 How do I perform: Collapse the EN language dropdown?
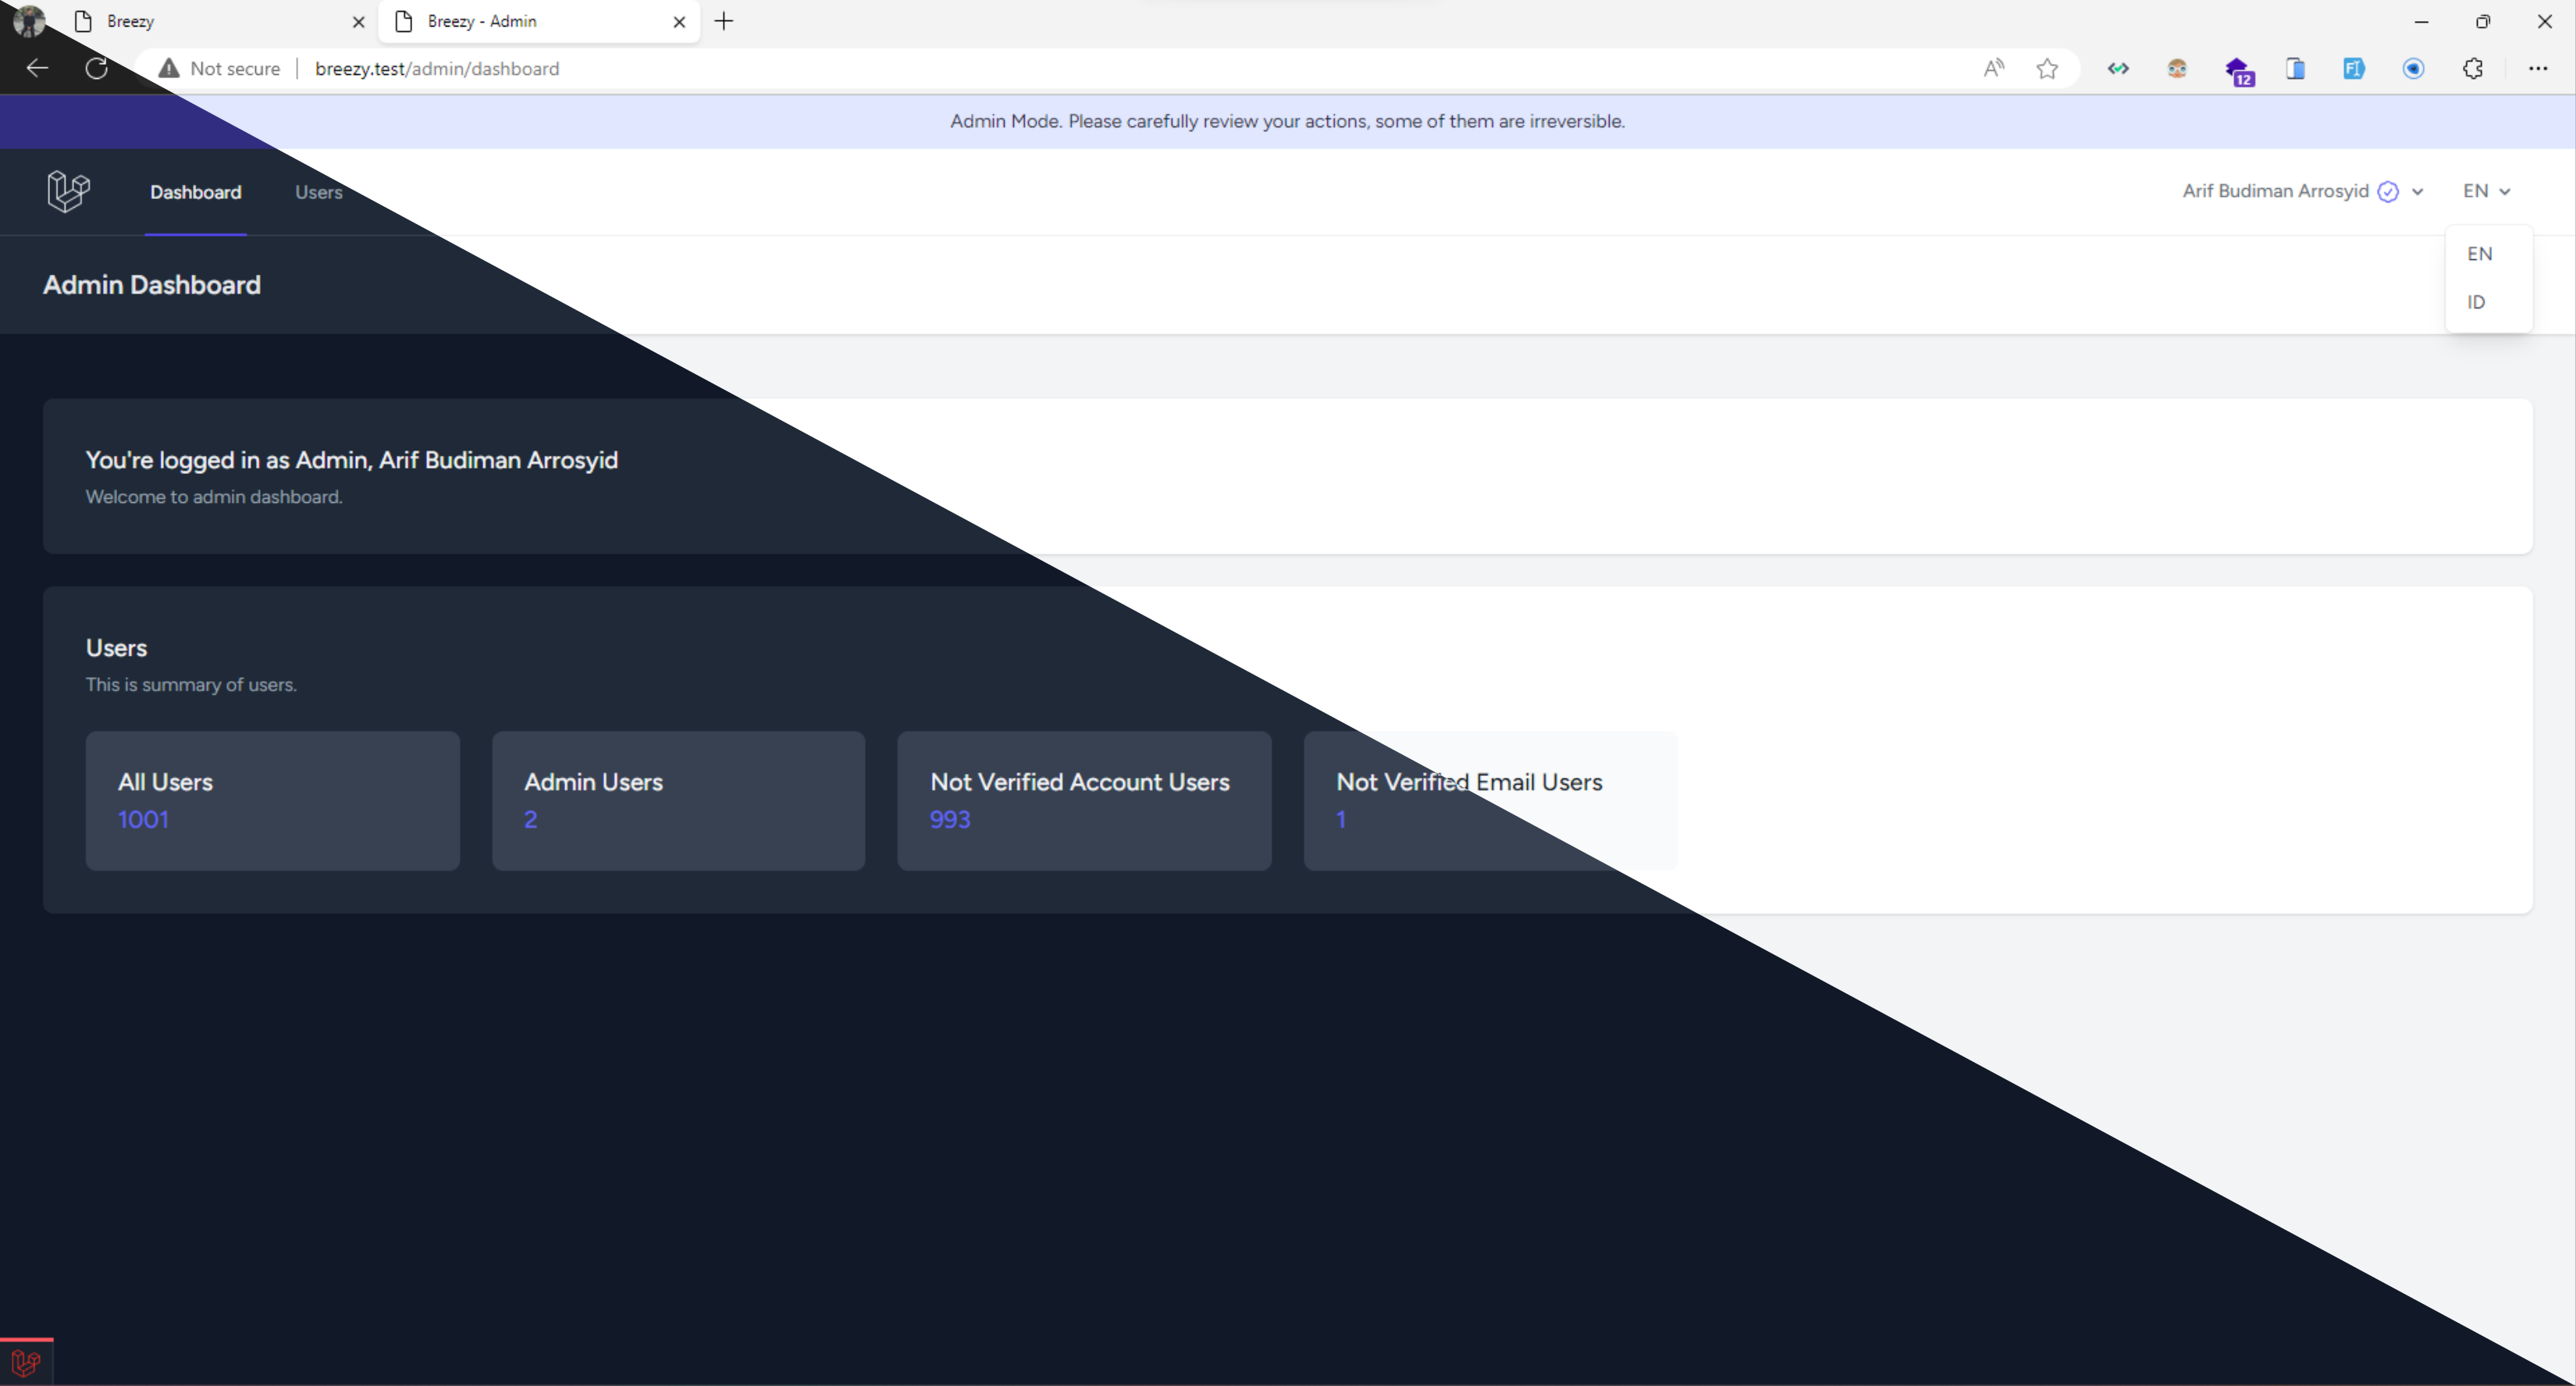pos(2486,191)
